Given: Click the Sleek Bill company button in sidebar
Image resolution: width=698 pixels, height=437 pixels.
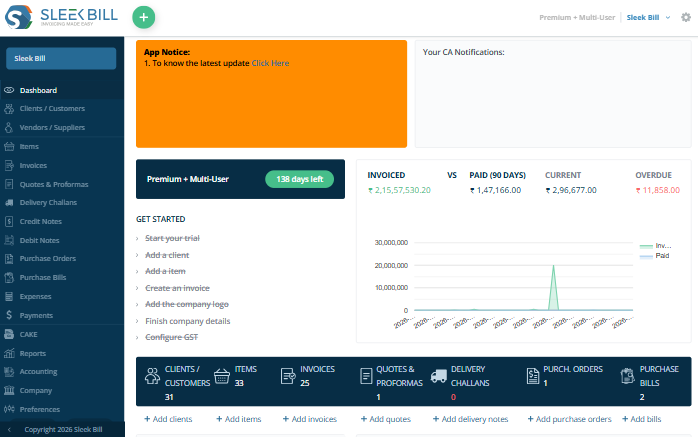Looking at the screenshot, I should point(61,58).
